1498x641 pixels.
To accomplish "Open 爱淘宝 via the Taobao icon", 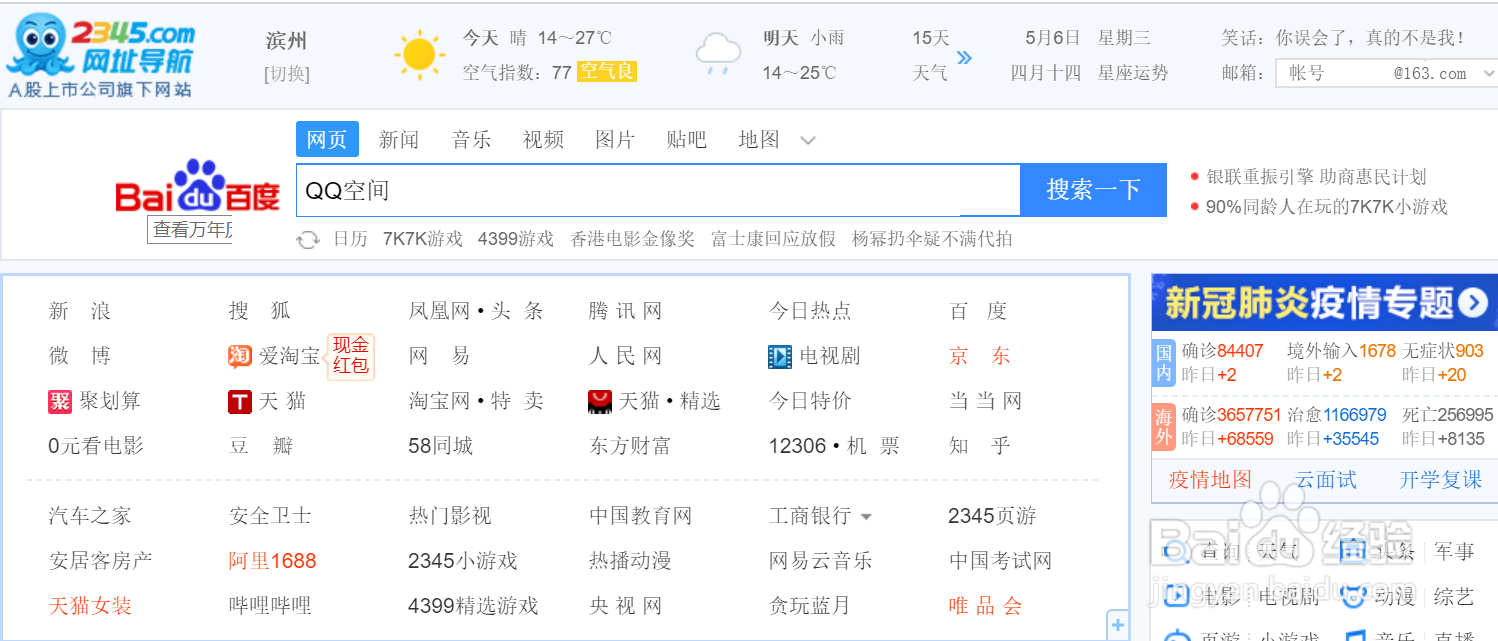I will (240, 356).
